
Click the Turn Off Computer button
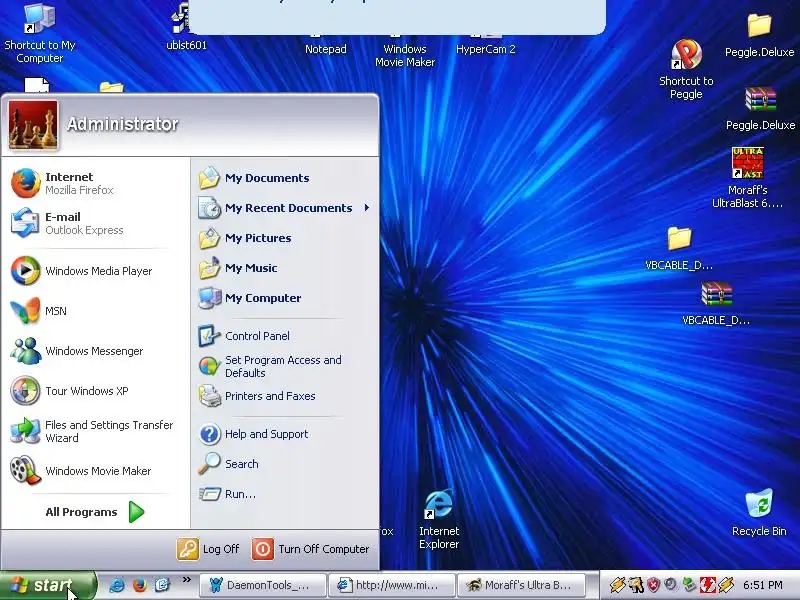click(x=311, y=549)
